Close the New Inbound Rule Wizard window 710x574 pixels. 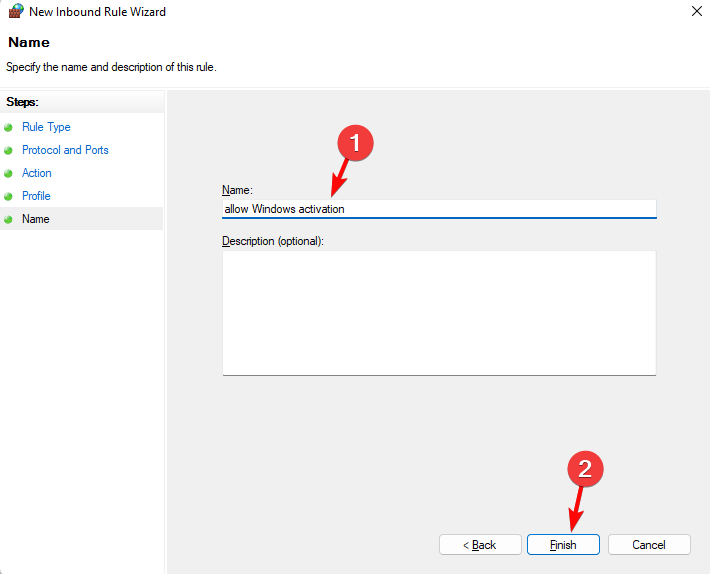pyautogui.click(x=695, y=12)
